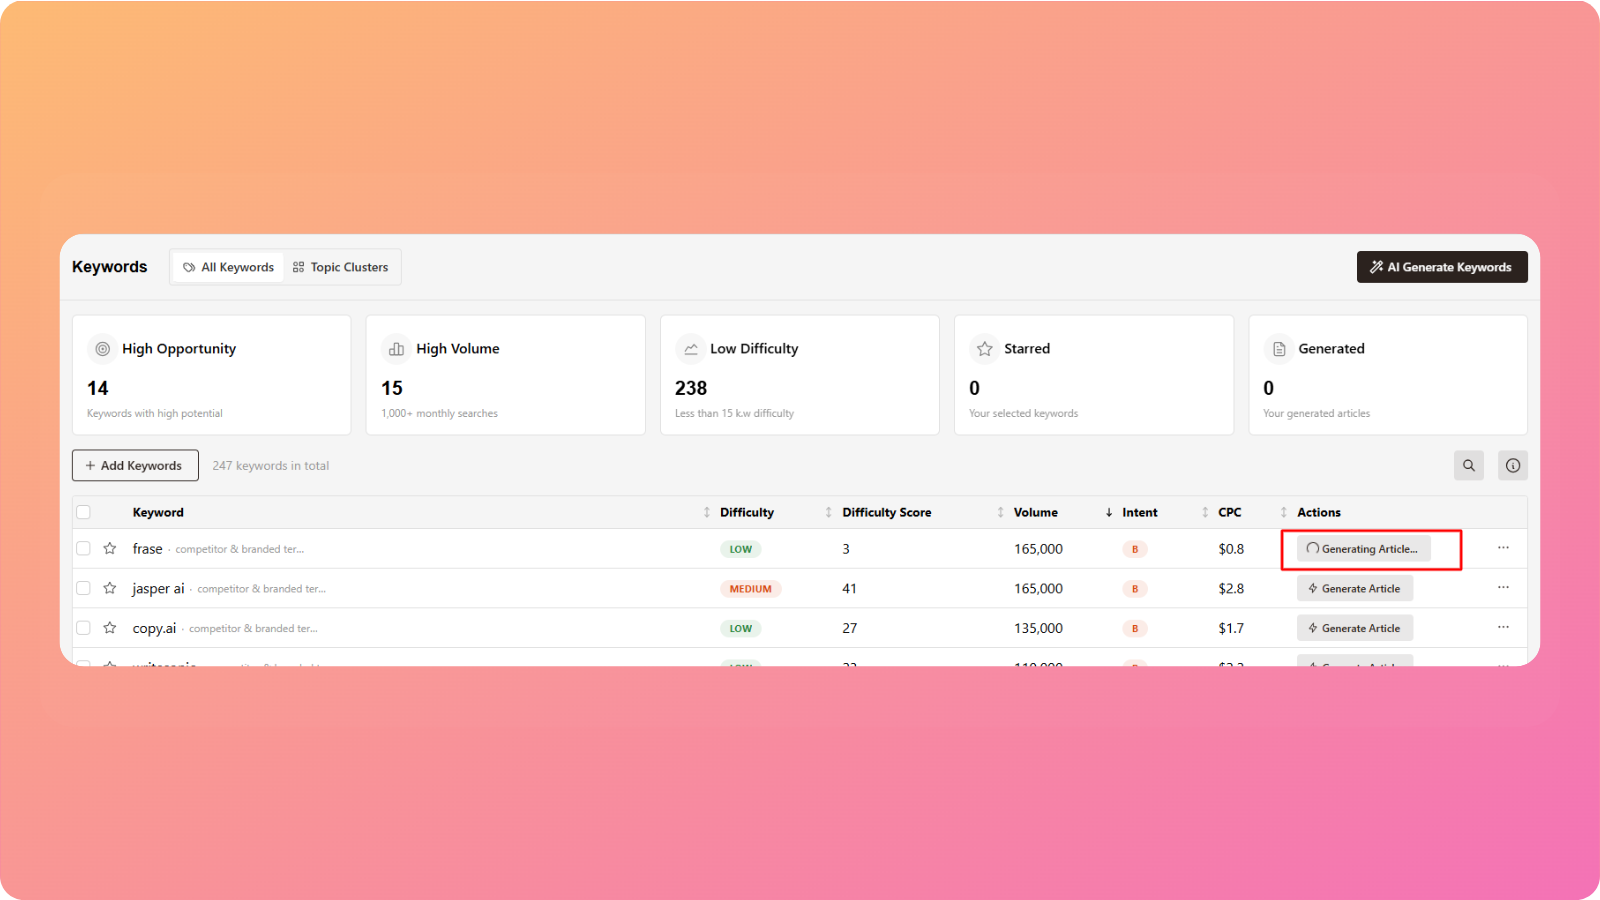
Task: Sort by the Volume column header
Action: pos(1035,512)
